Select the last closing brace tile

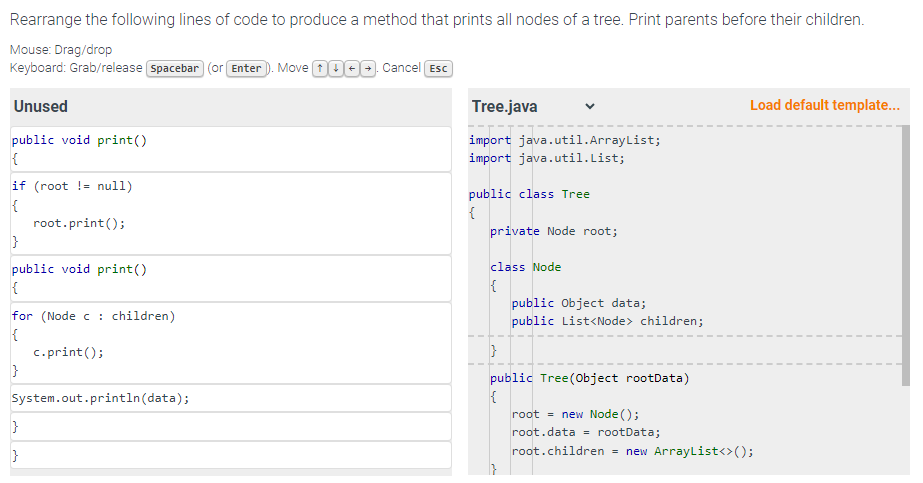click(231, 455)
